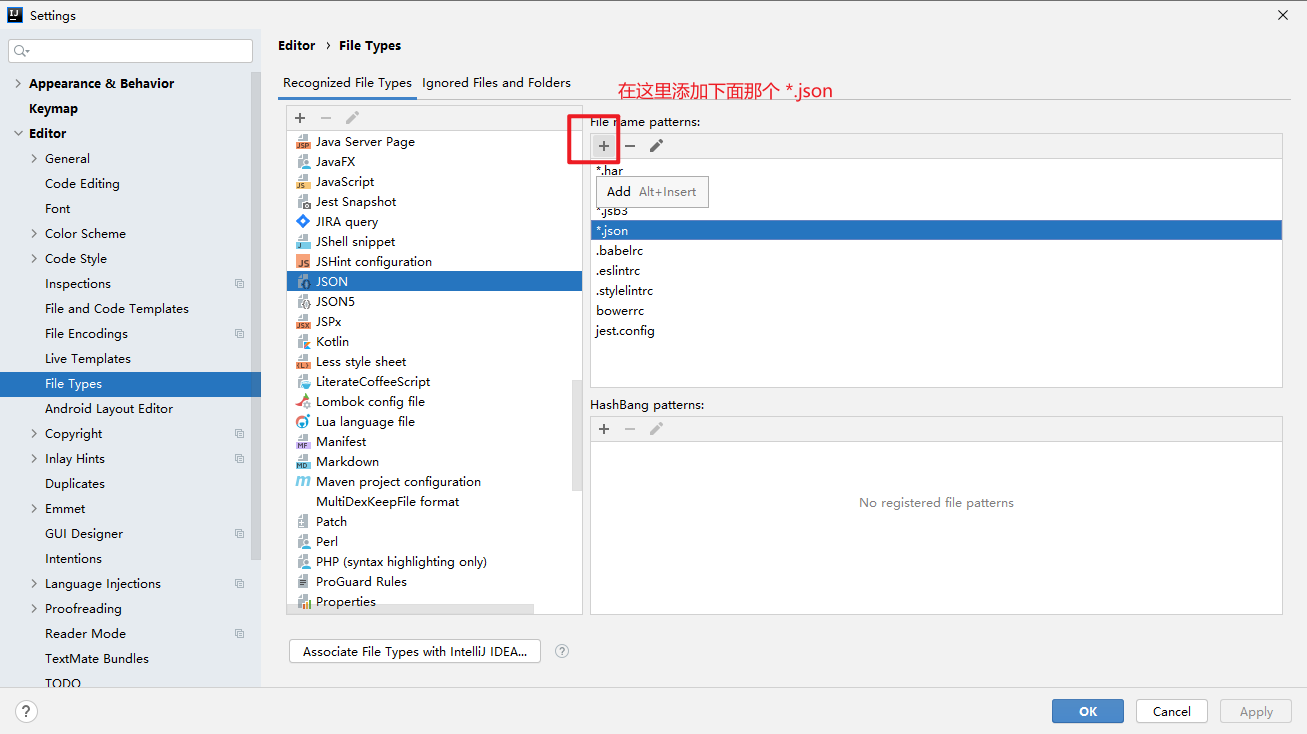
Task: Add a new HashBang pattern
Action: pos(604,429)
